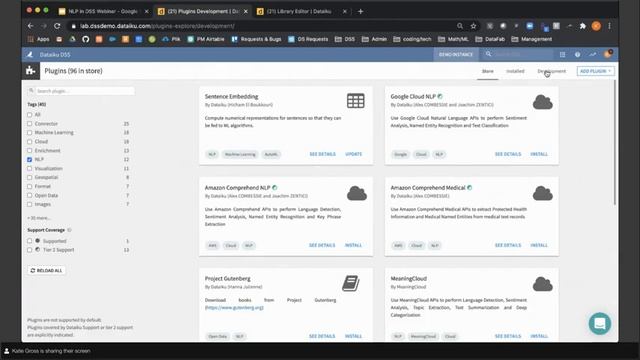The image size is (640, 360).
Task: Check the Connector tag checkbox
Action: click(29, 124)
